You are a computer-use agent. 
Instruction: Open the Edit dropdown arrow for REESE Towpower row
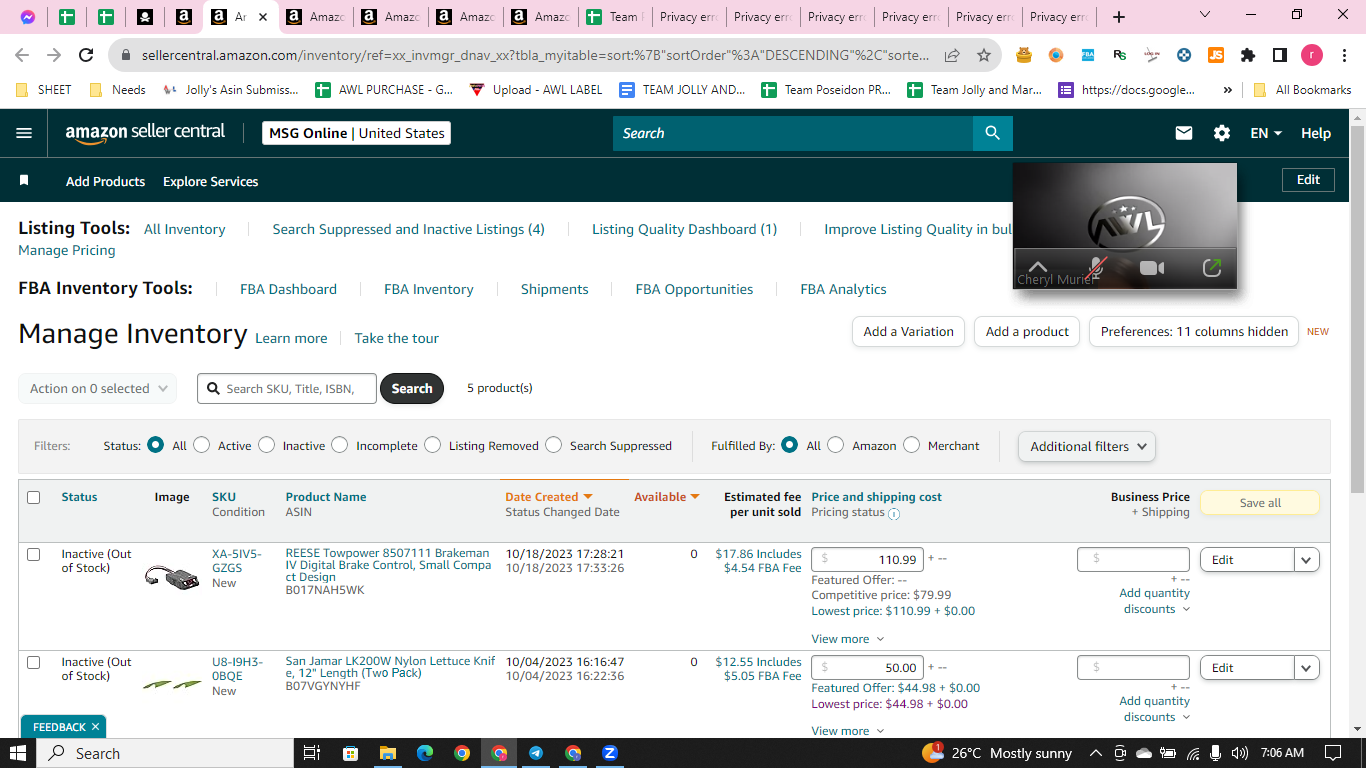tap(1307, 560)
